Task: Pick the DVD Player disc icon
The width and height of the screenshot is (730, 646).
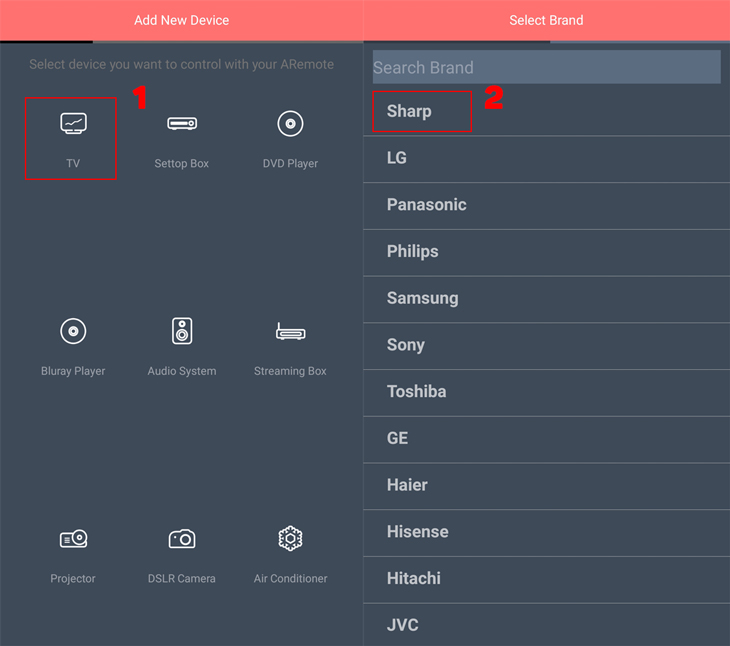Action: coord(291,124)
